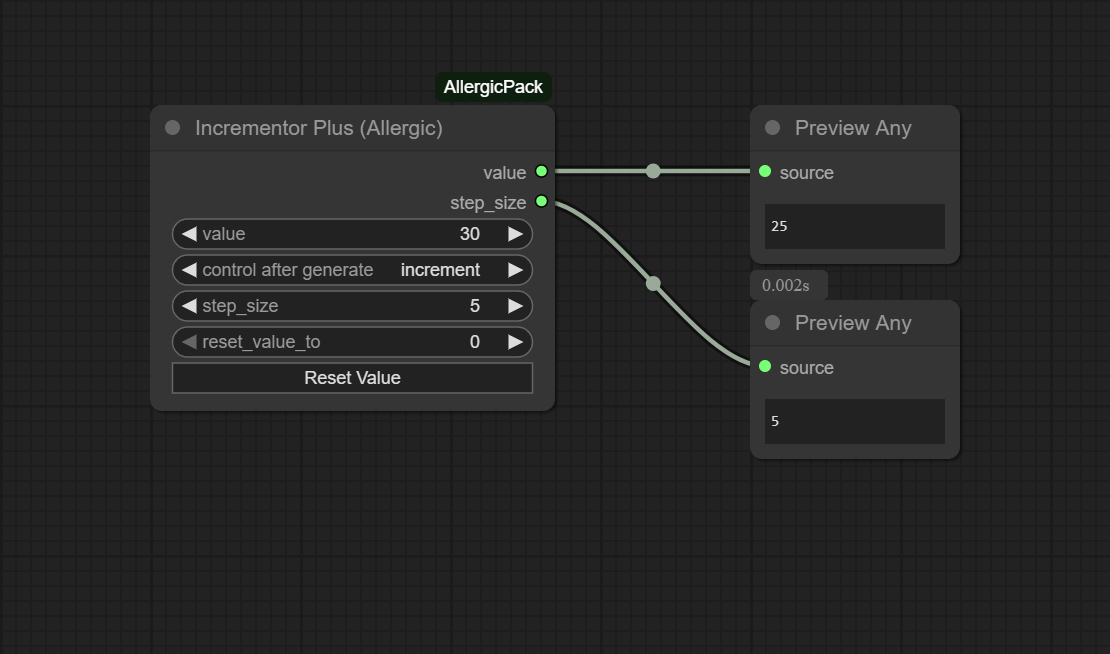Click the preview text box showing 5
This screenshot has width=1110, height=654.
(854, 421)
